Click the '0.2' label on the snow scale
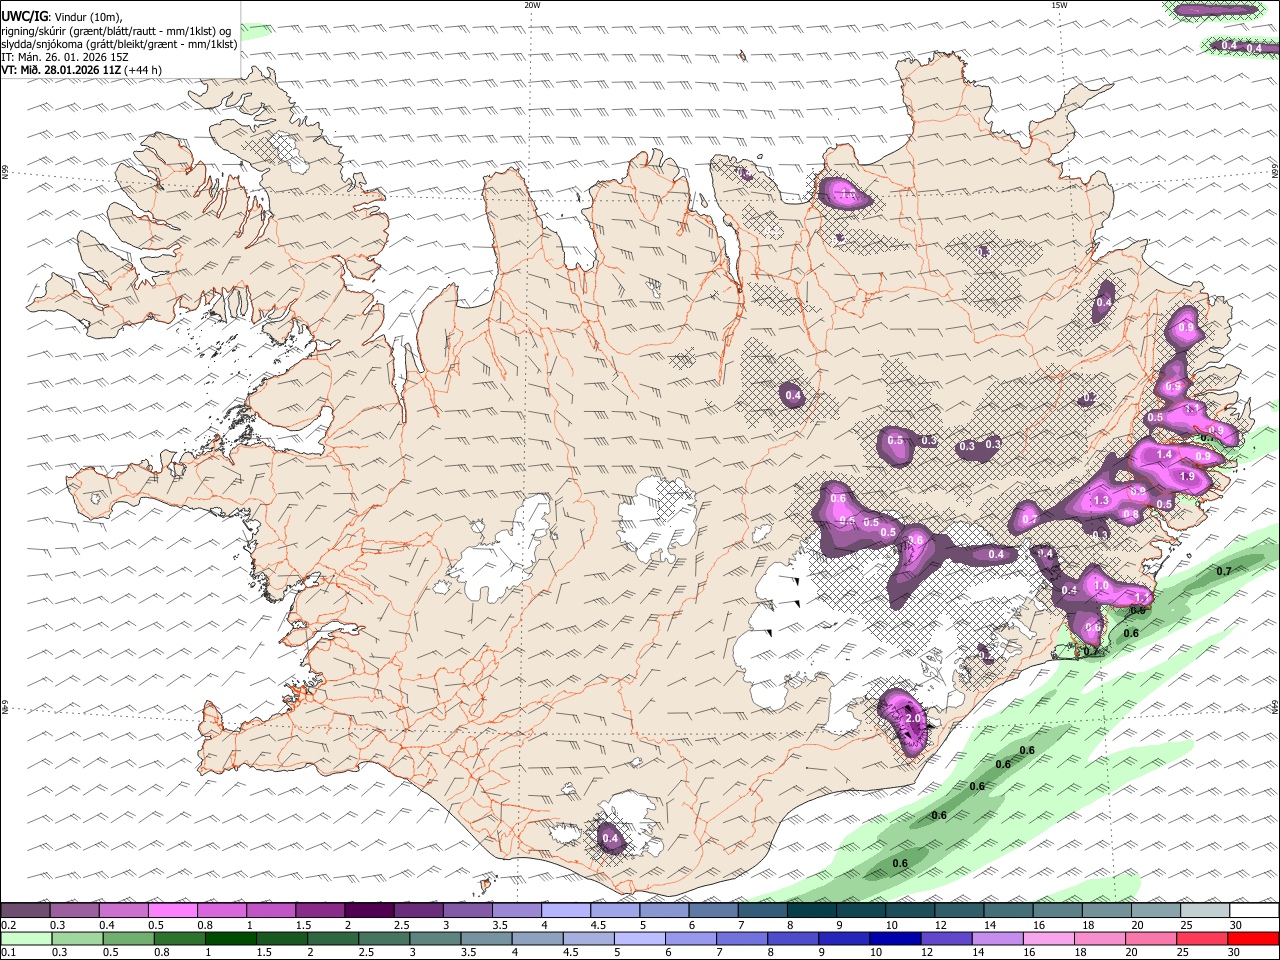 [x=8, y=925]
